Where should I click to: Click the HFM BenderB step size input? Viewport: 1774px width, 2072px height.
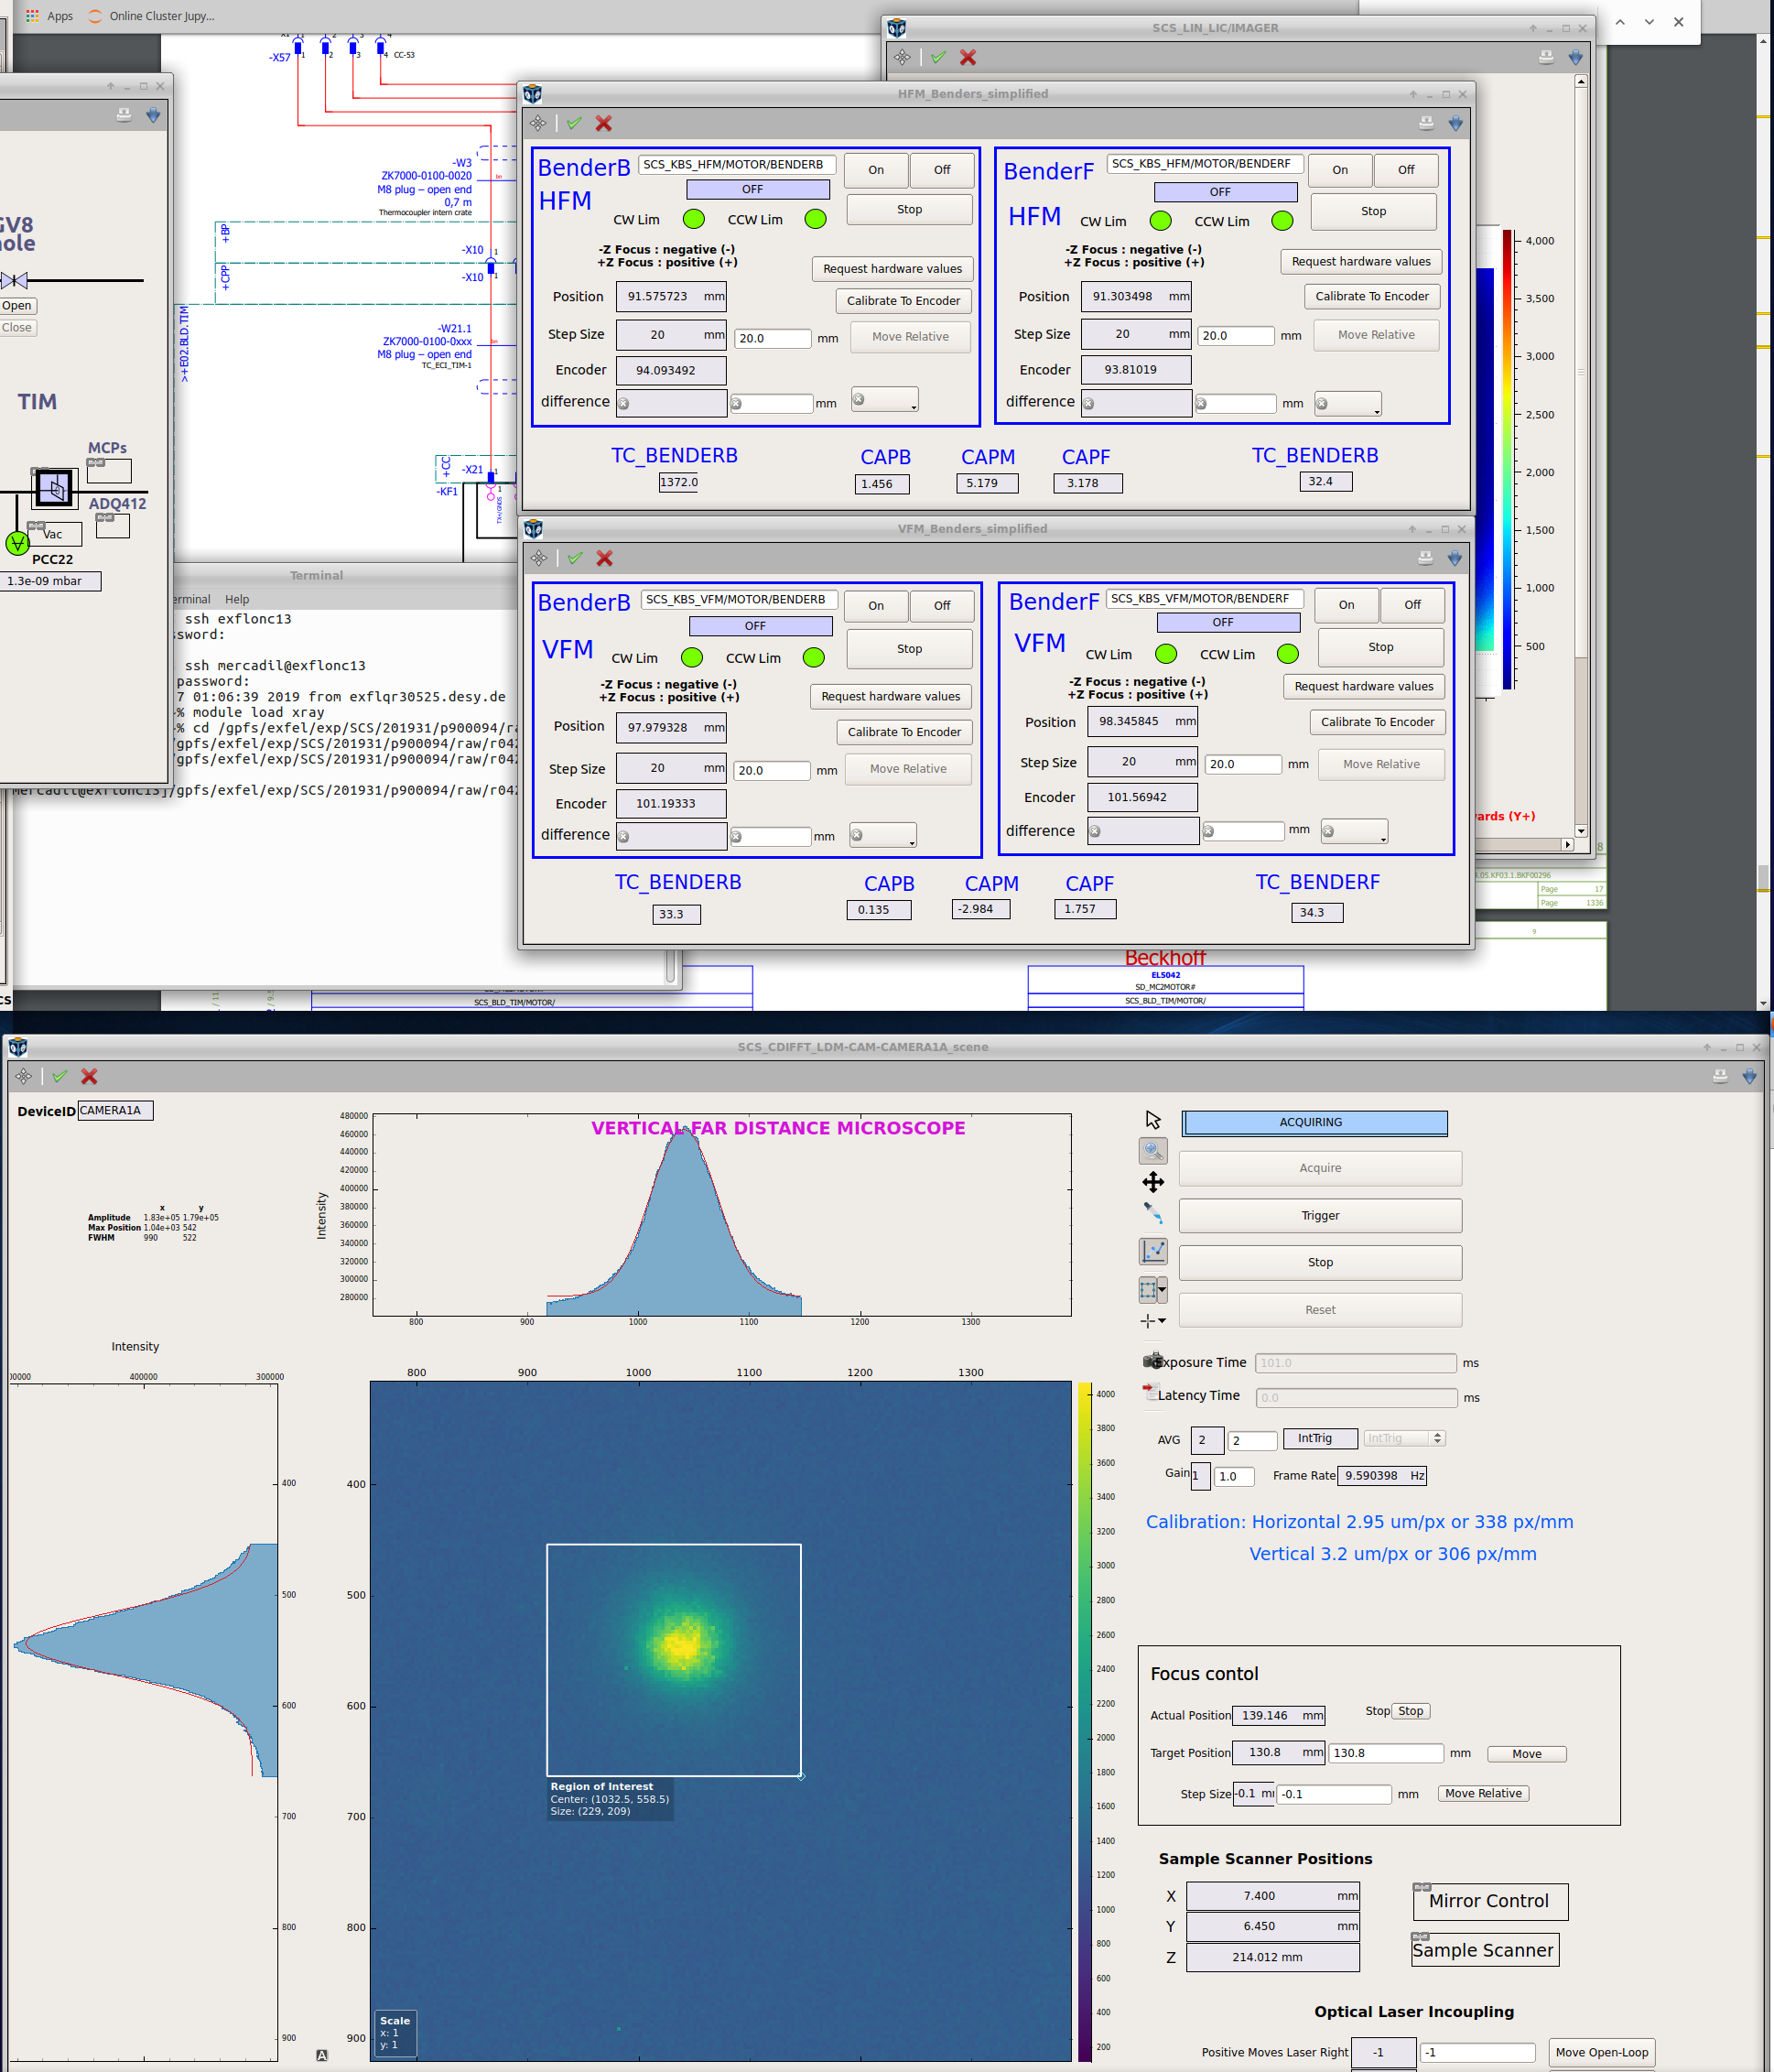(773, 339)
